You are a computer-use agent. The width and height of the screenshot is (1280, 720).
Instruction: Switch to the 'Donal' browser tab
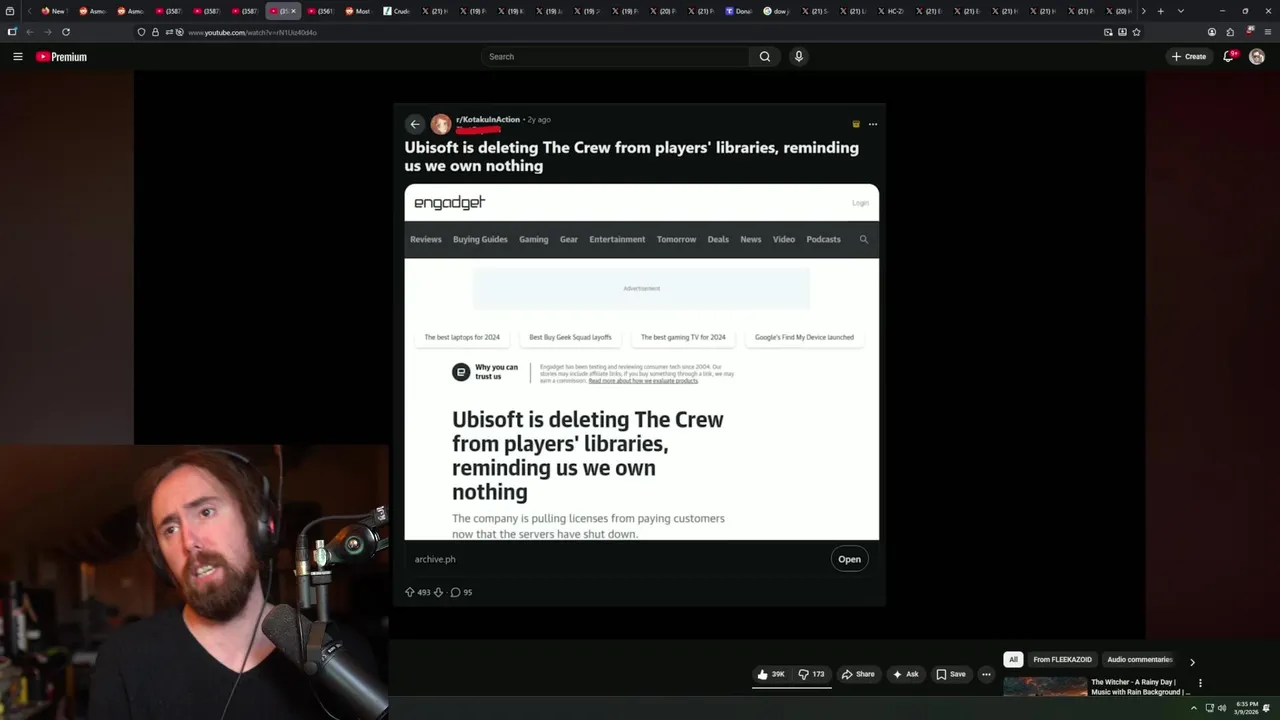point(739,11)
